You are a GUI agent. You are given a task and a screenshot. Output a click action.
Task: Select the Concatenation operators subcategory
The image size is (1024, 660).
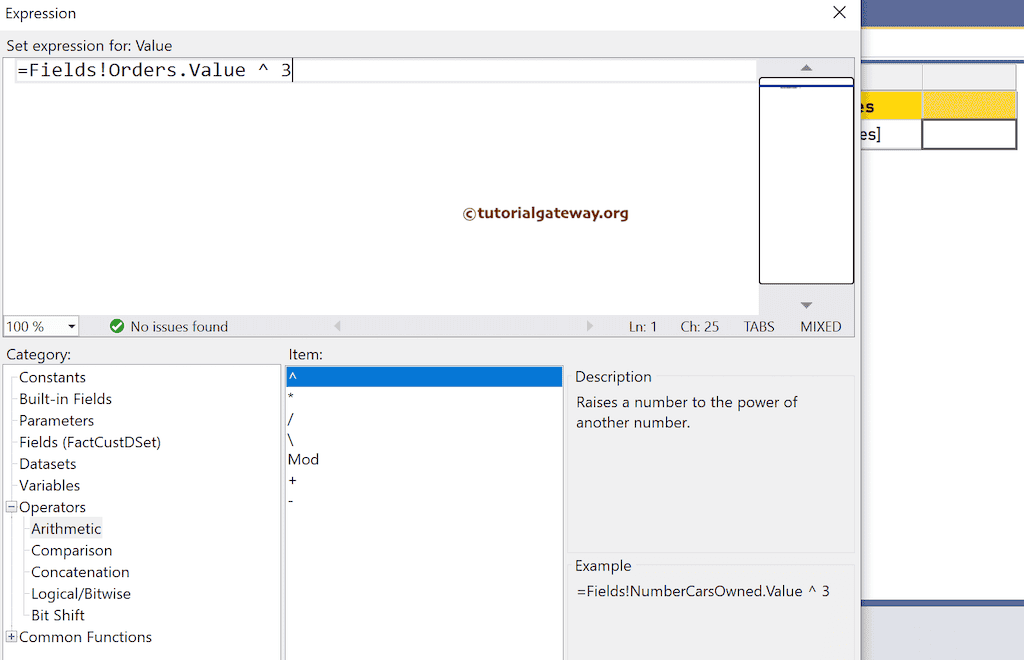point(80,572)
